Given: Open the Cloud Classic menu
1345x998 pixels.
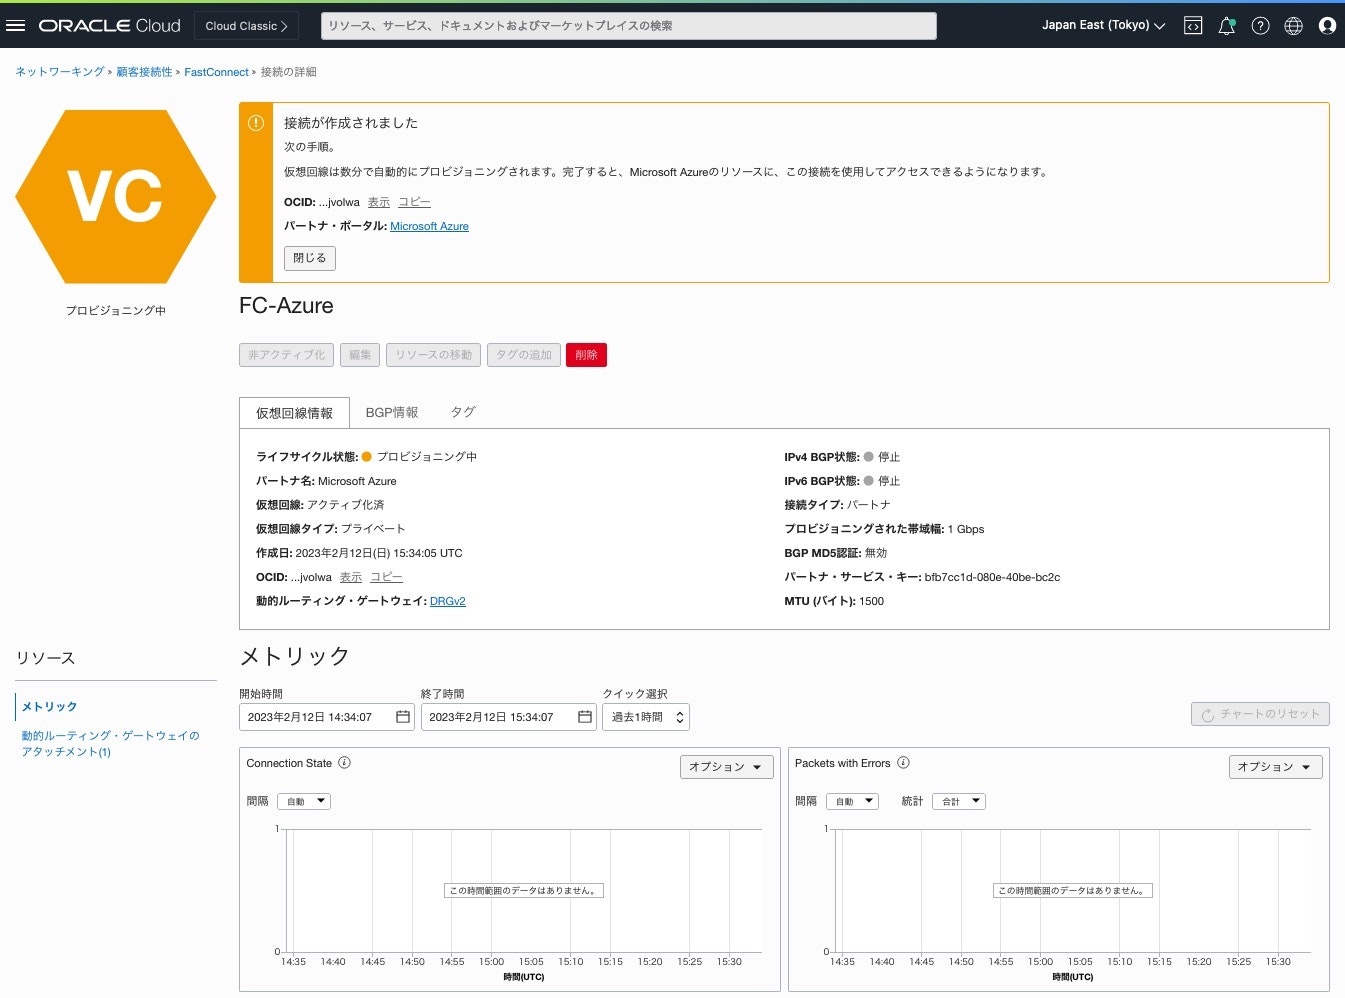Looking at the screenshot, I should (246, 26).
